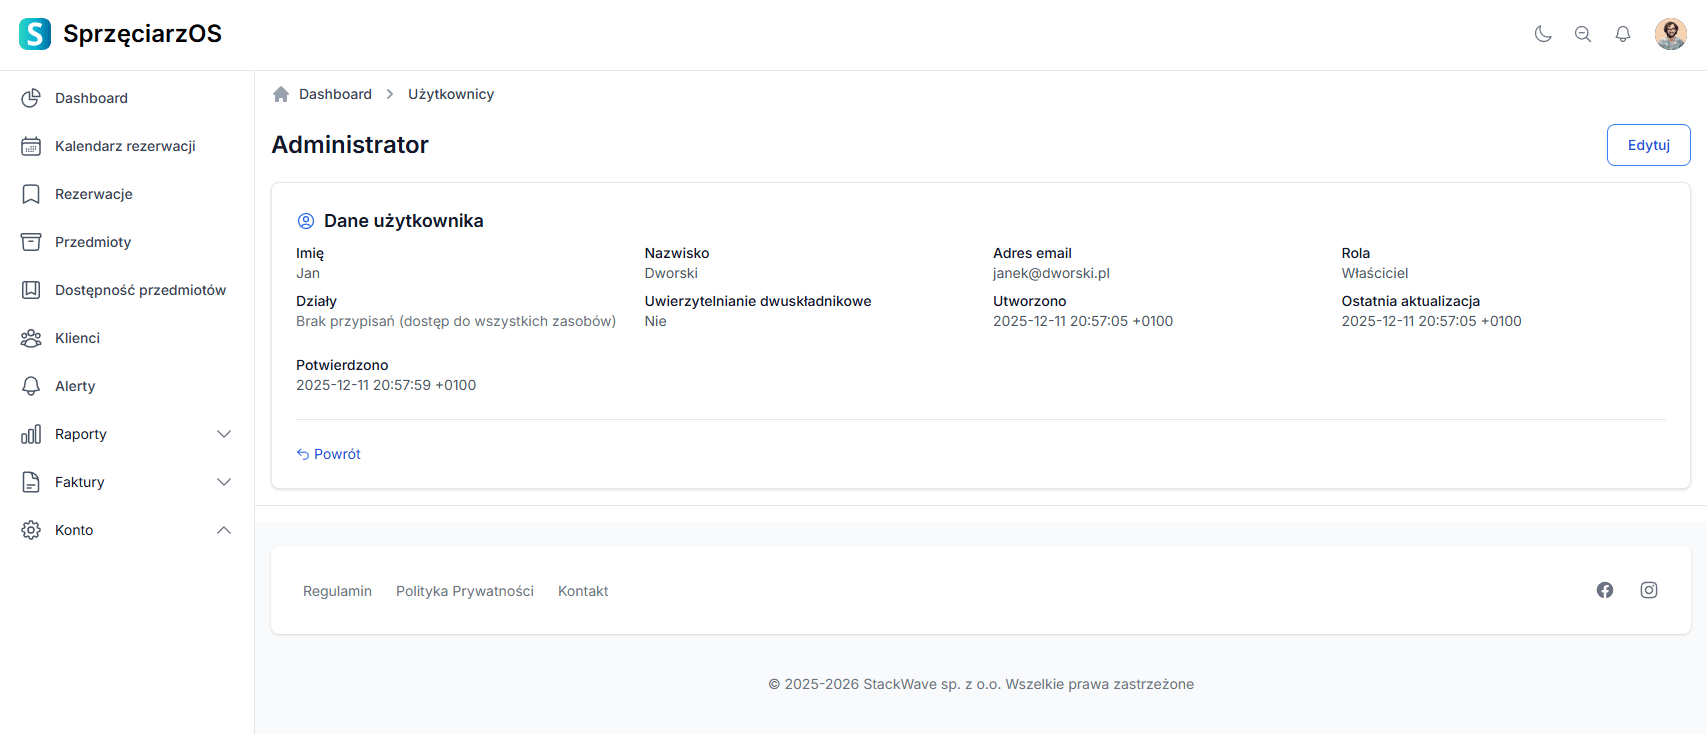Image resolution: width=1707 pixels, height=734 pixels.
Task: Open Kalendarz rezerwacji from the sidebar
Action: point(125,146)
